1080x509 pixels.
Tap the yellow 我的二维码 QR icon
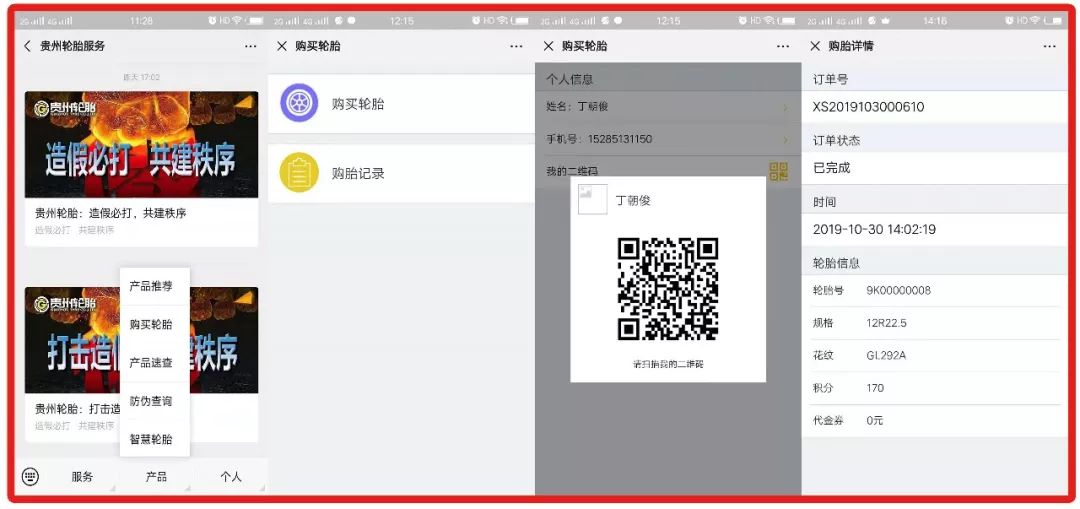778,172
